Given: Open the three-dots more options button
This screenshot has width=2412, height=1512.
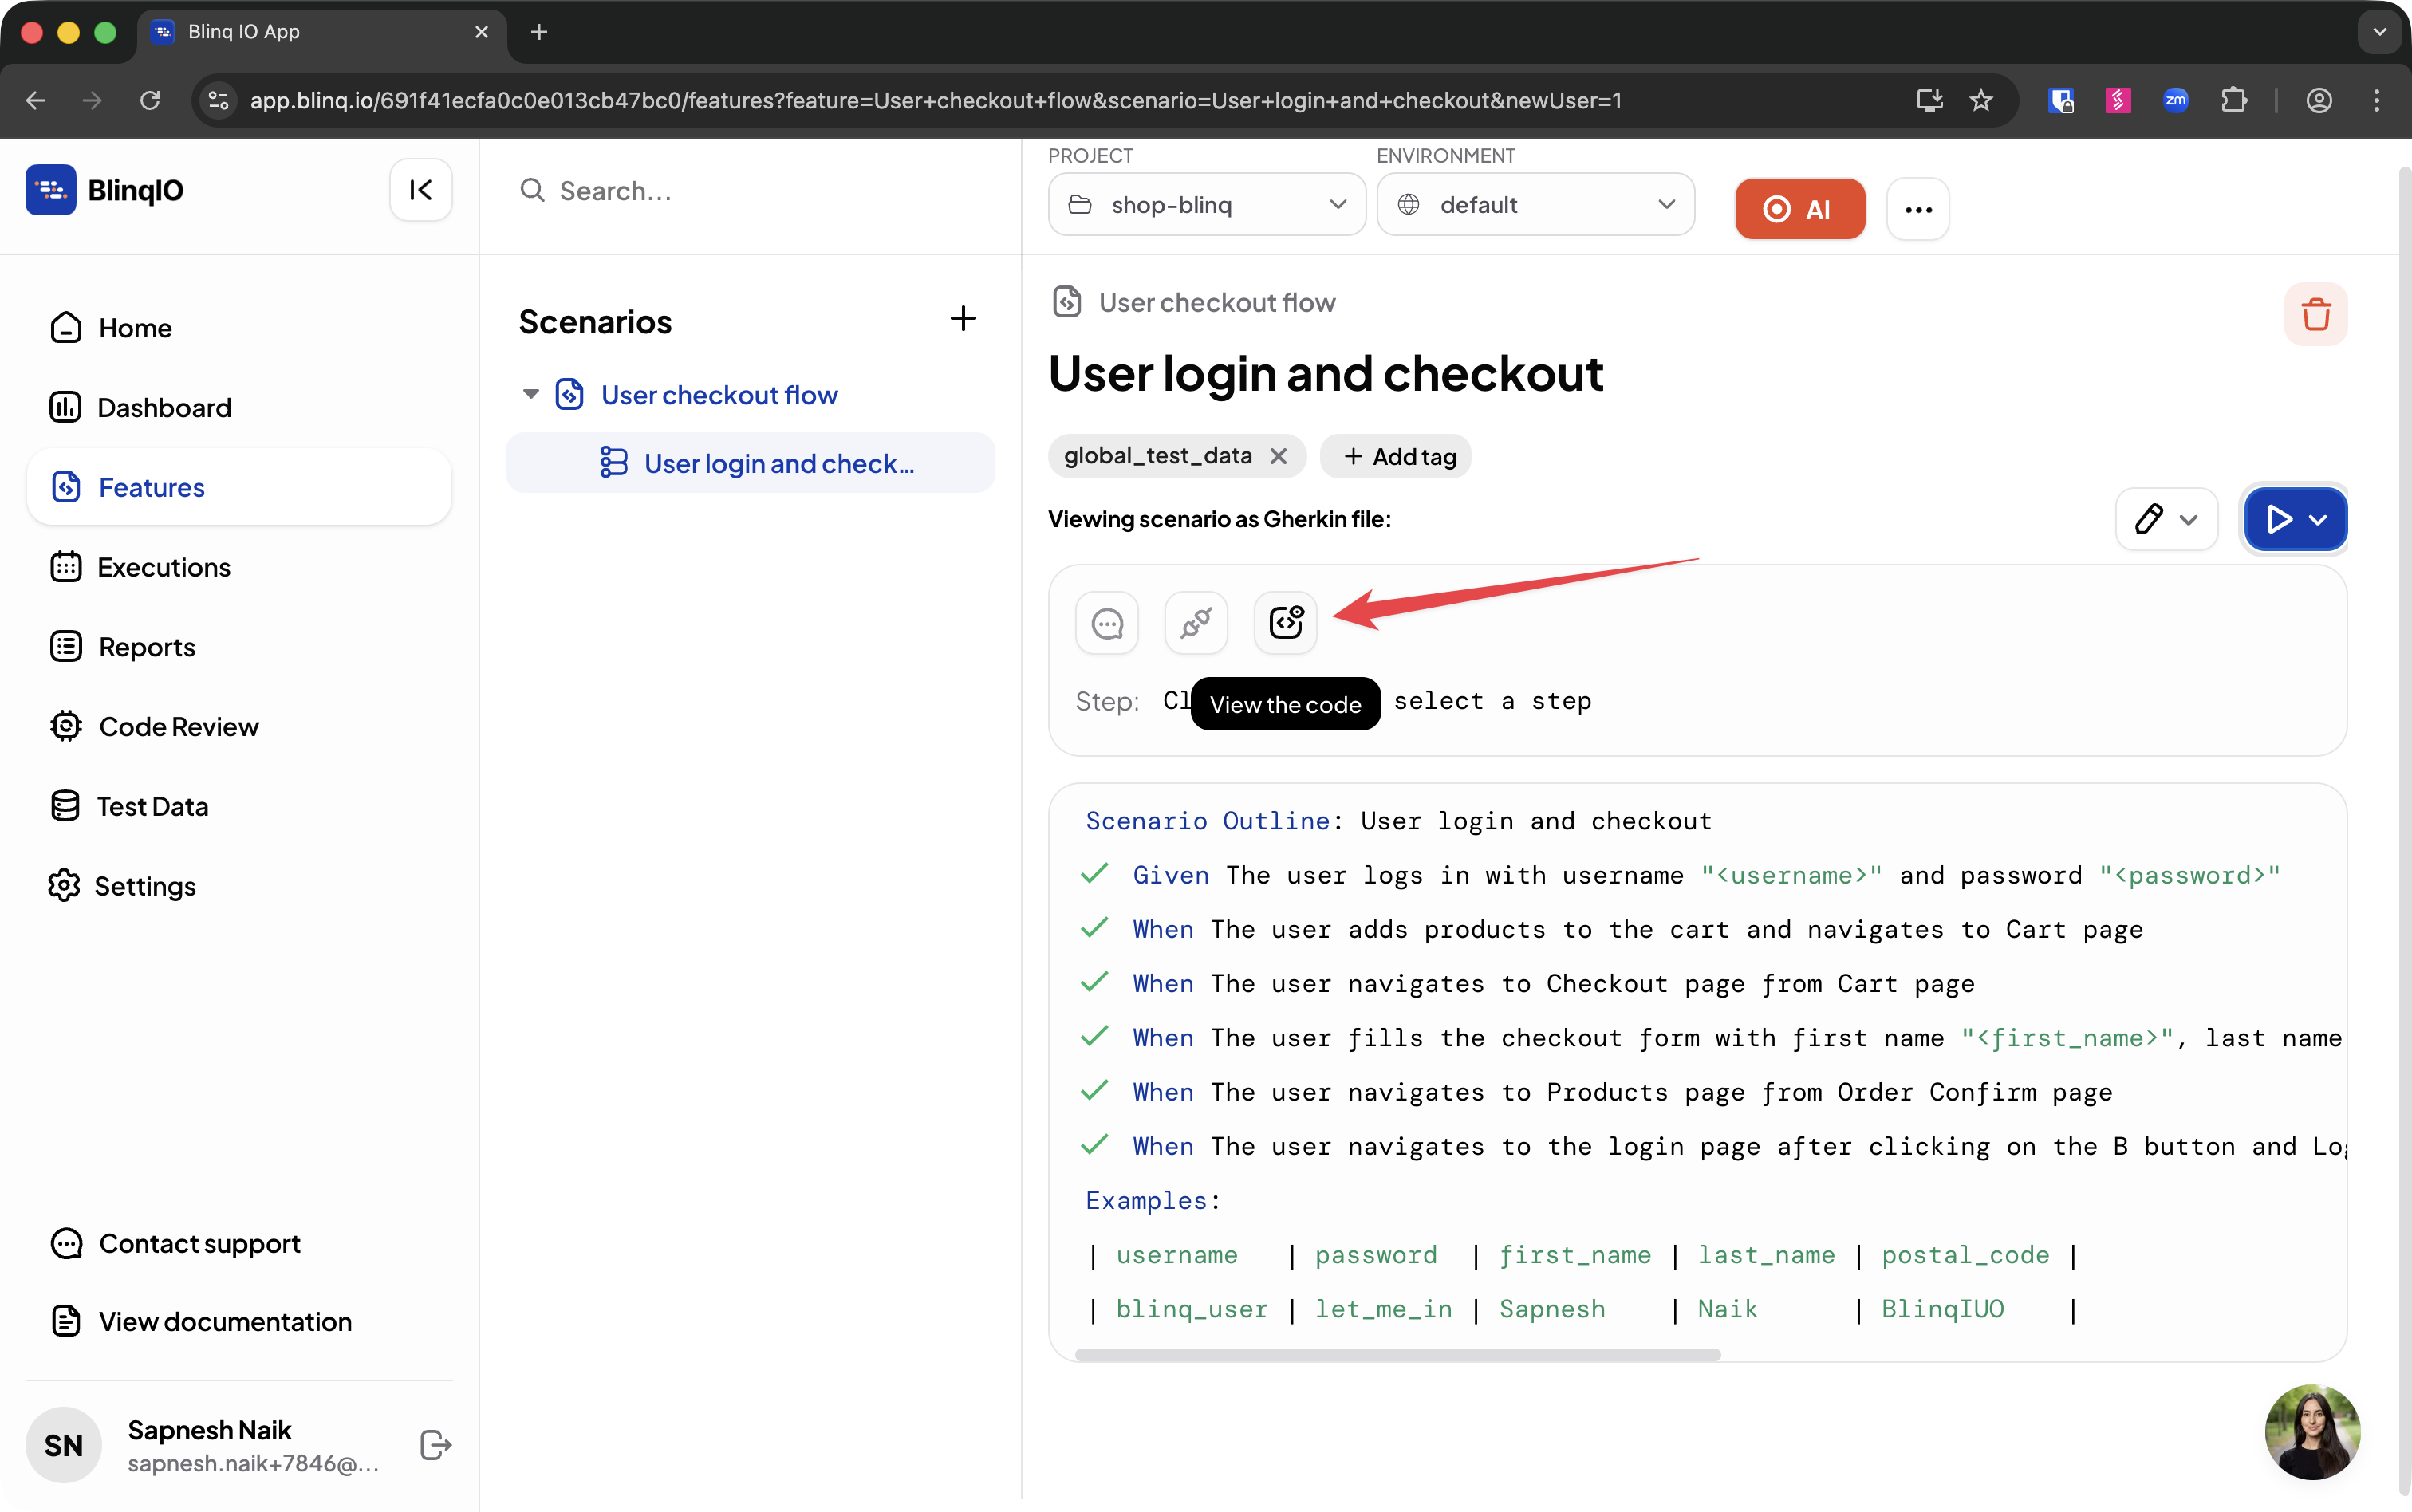Looking at the screenshot, I should tap(1917, 209).
